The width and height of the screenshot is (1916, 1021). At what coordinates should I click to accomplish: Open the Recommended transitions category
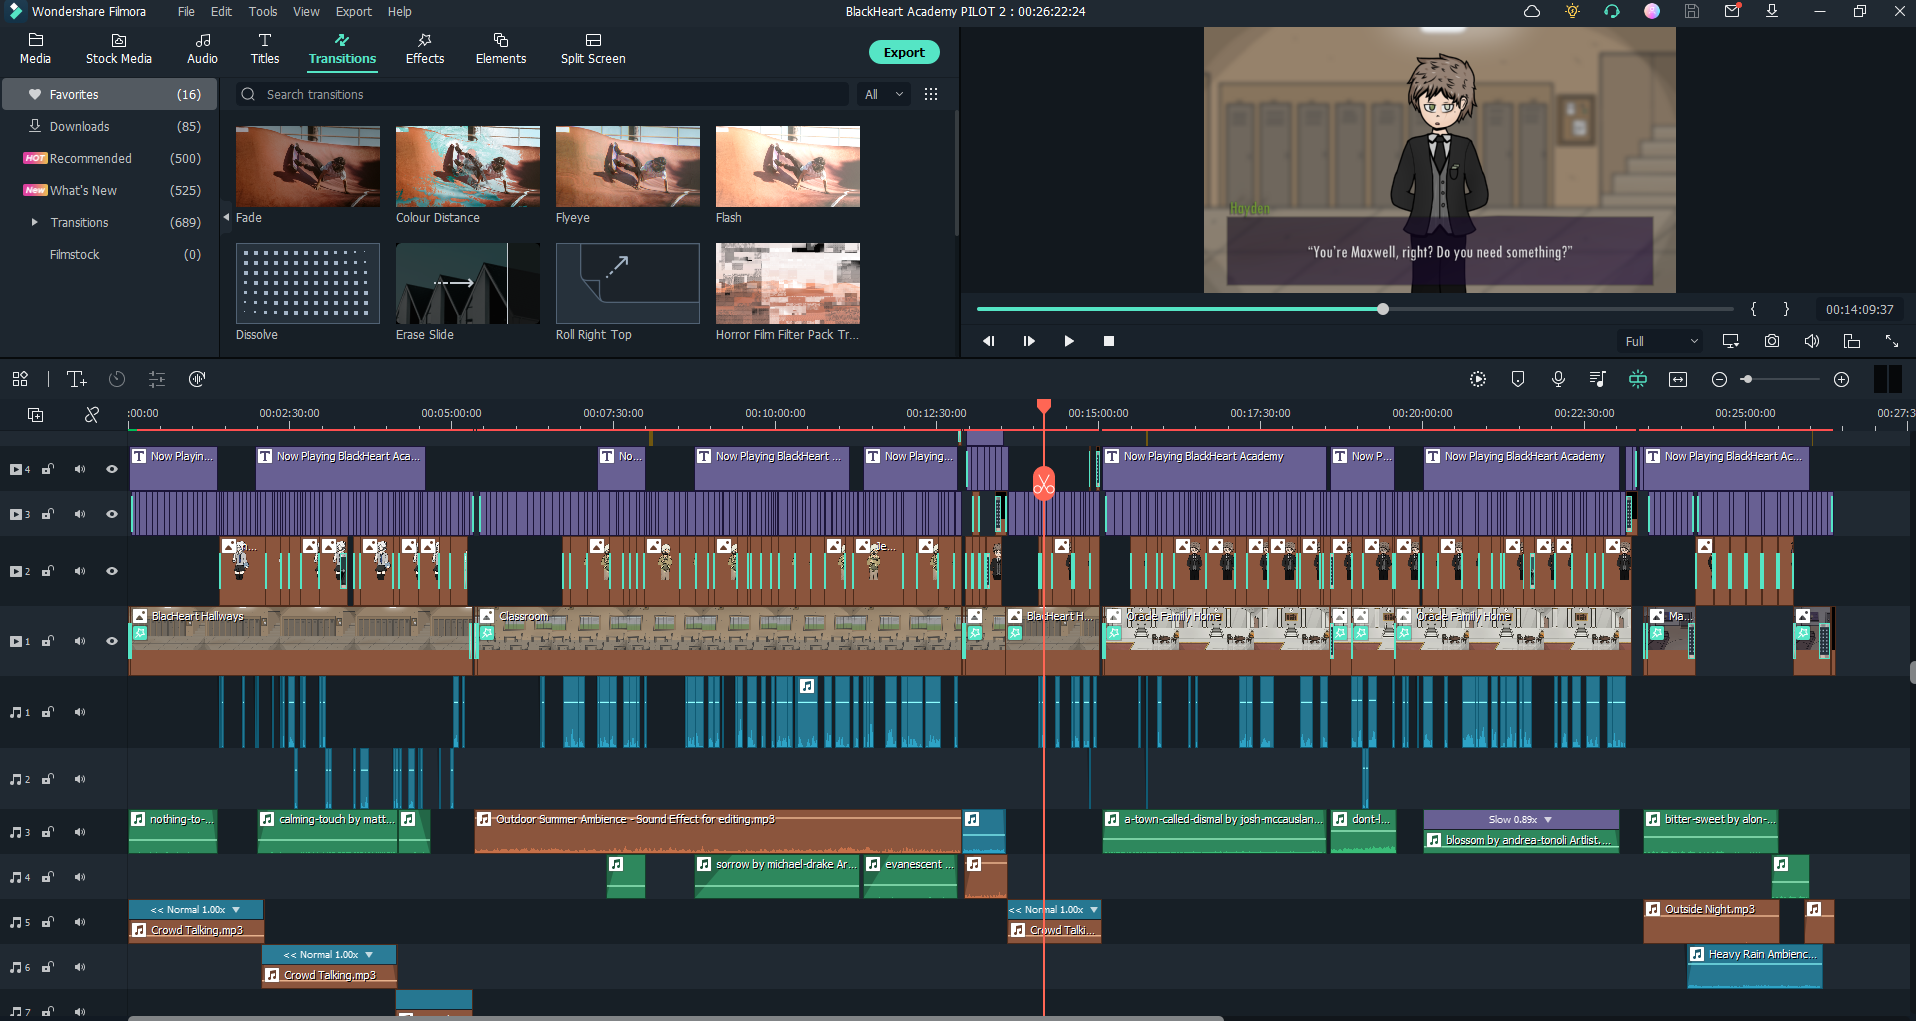tap(110, 158)
